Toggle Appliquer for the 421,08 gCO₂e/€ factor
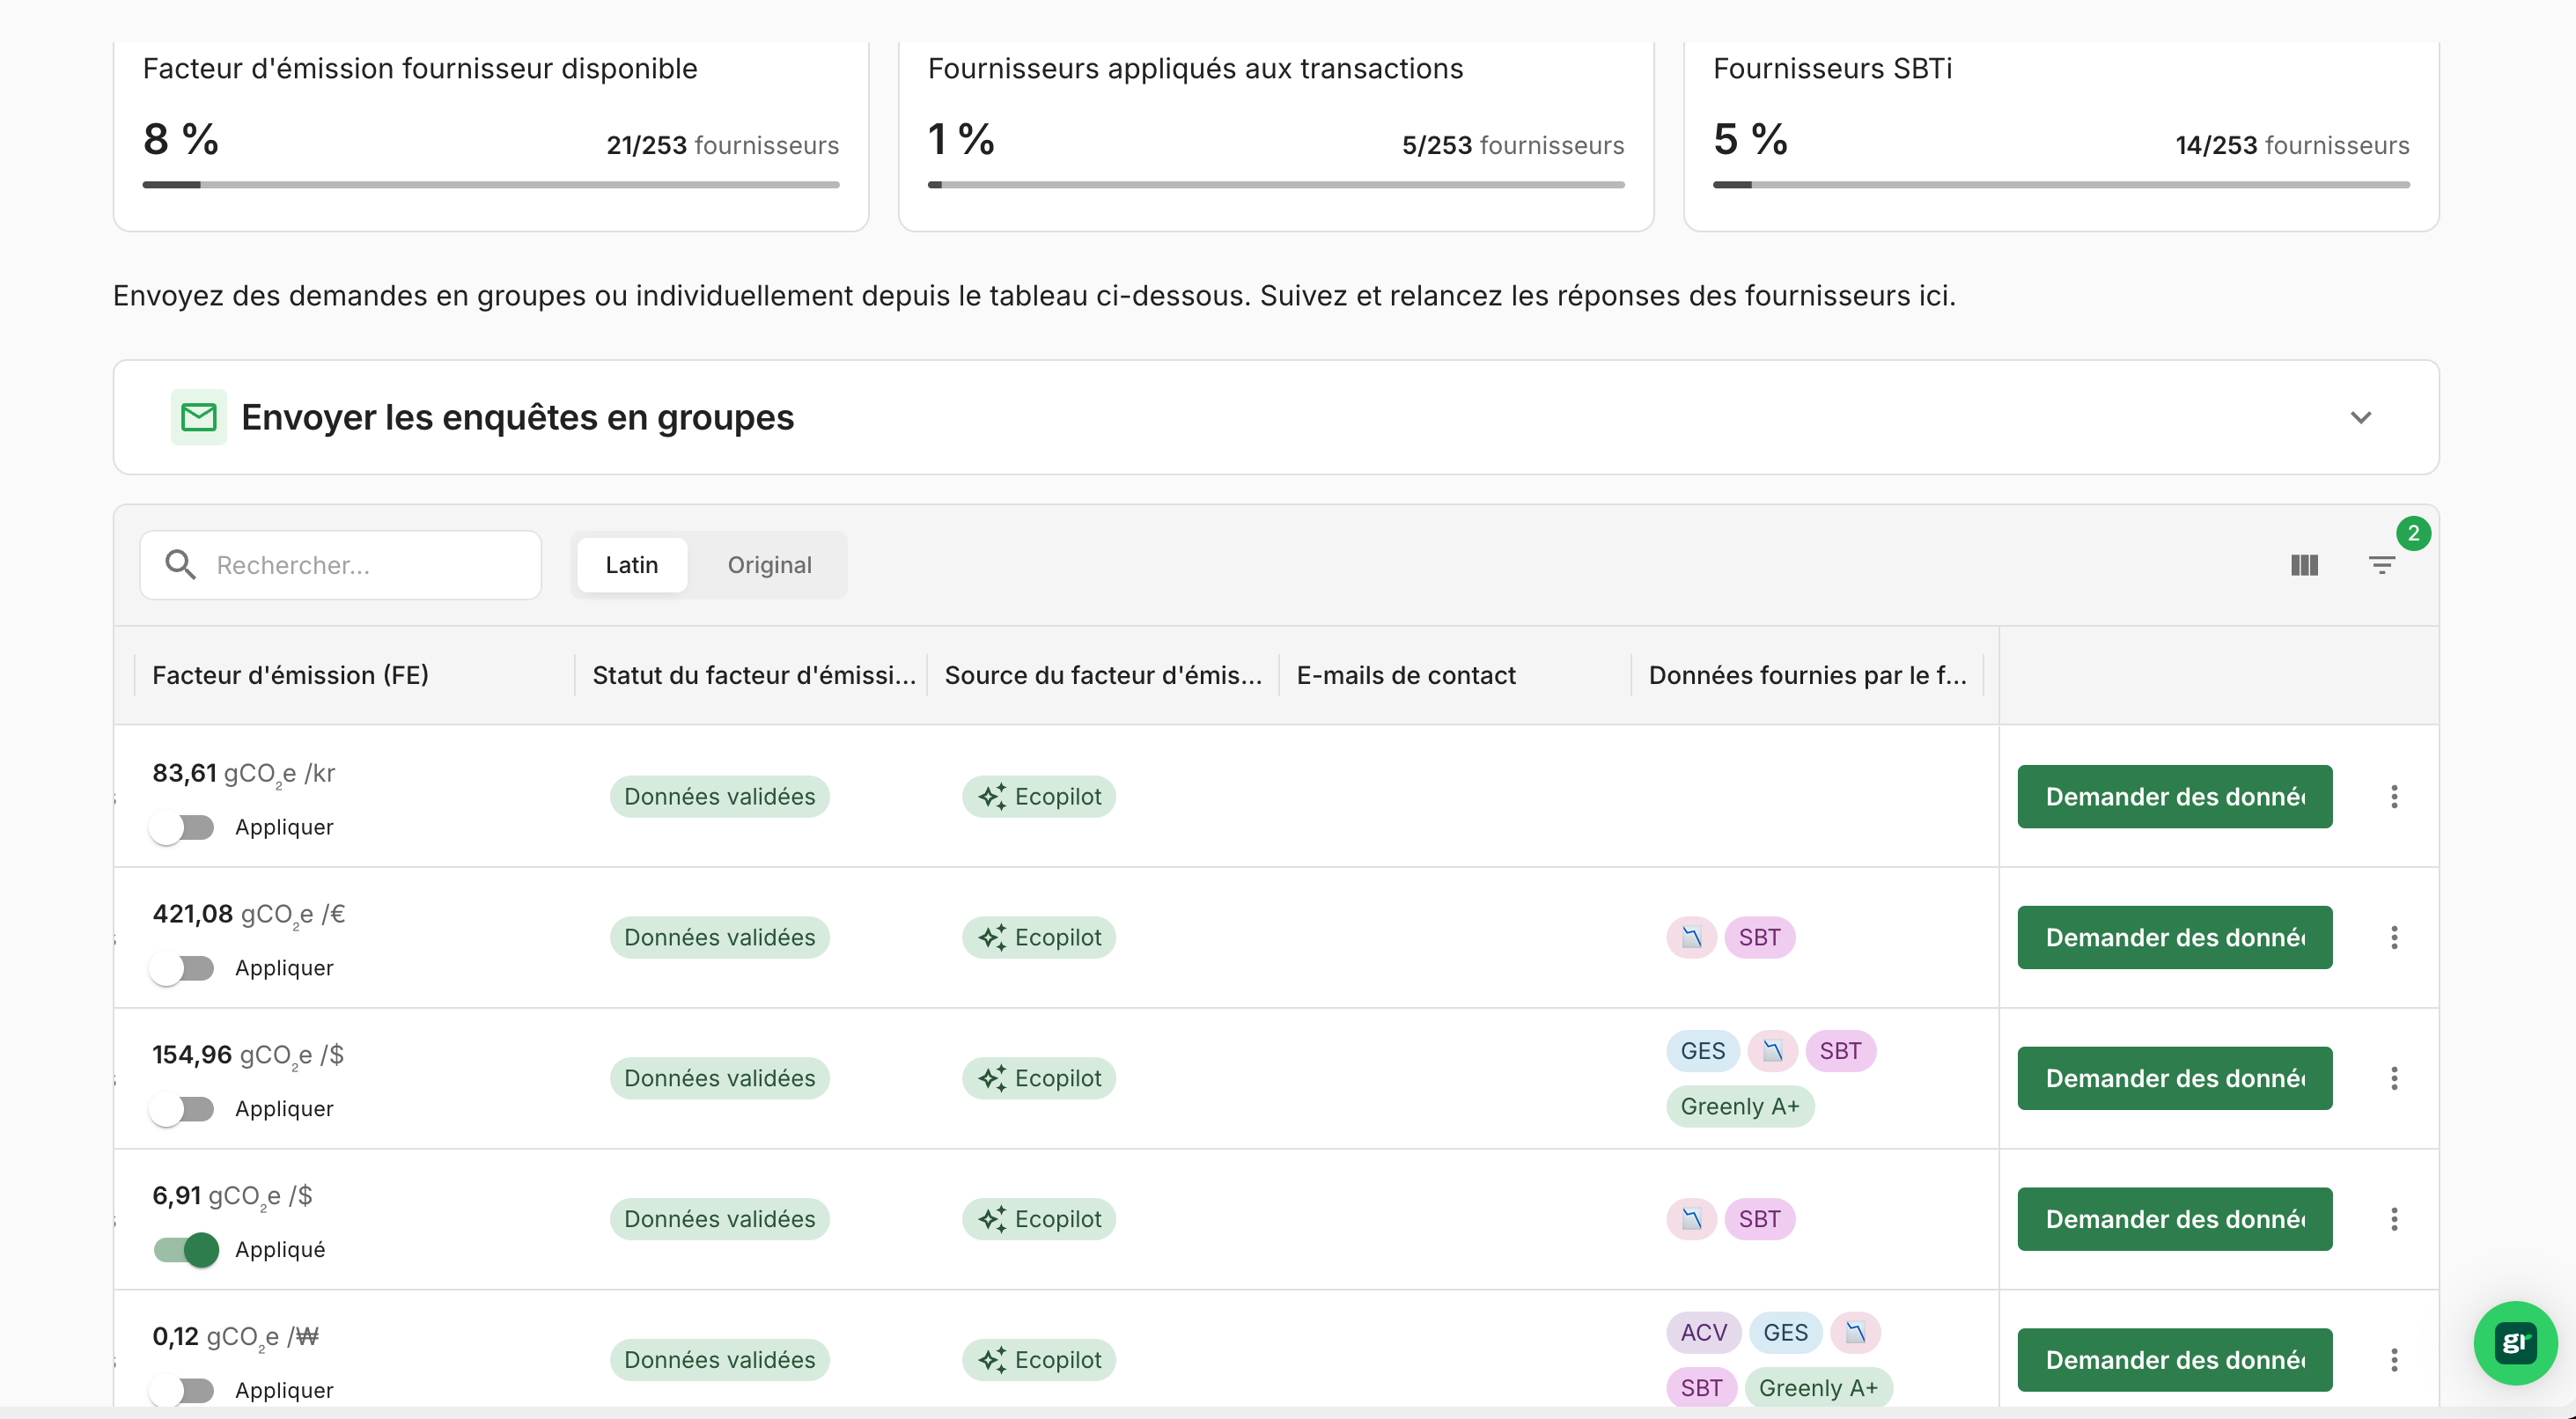The height and width of the screenshot is (1419, 2576). pyautogui.click(x=183, y=969)
